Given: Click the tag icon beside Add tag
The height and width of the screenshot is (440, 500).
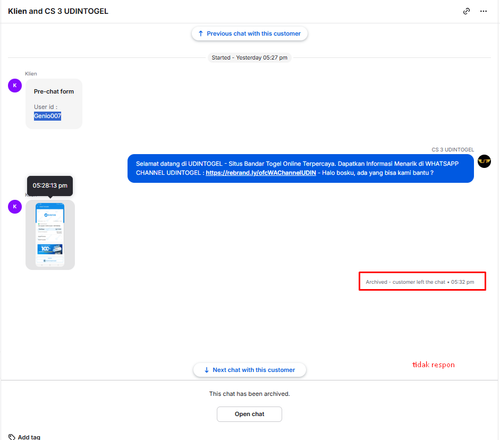Looking at the screenshot, I should 12,437.
